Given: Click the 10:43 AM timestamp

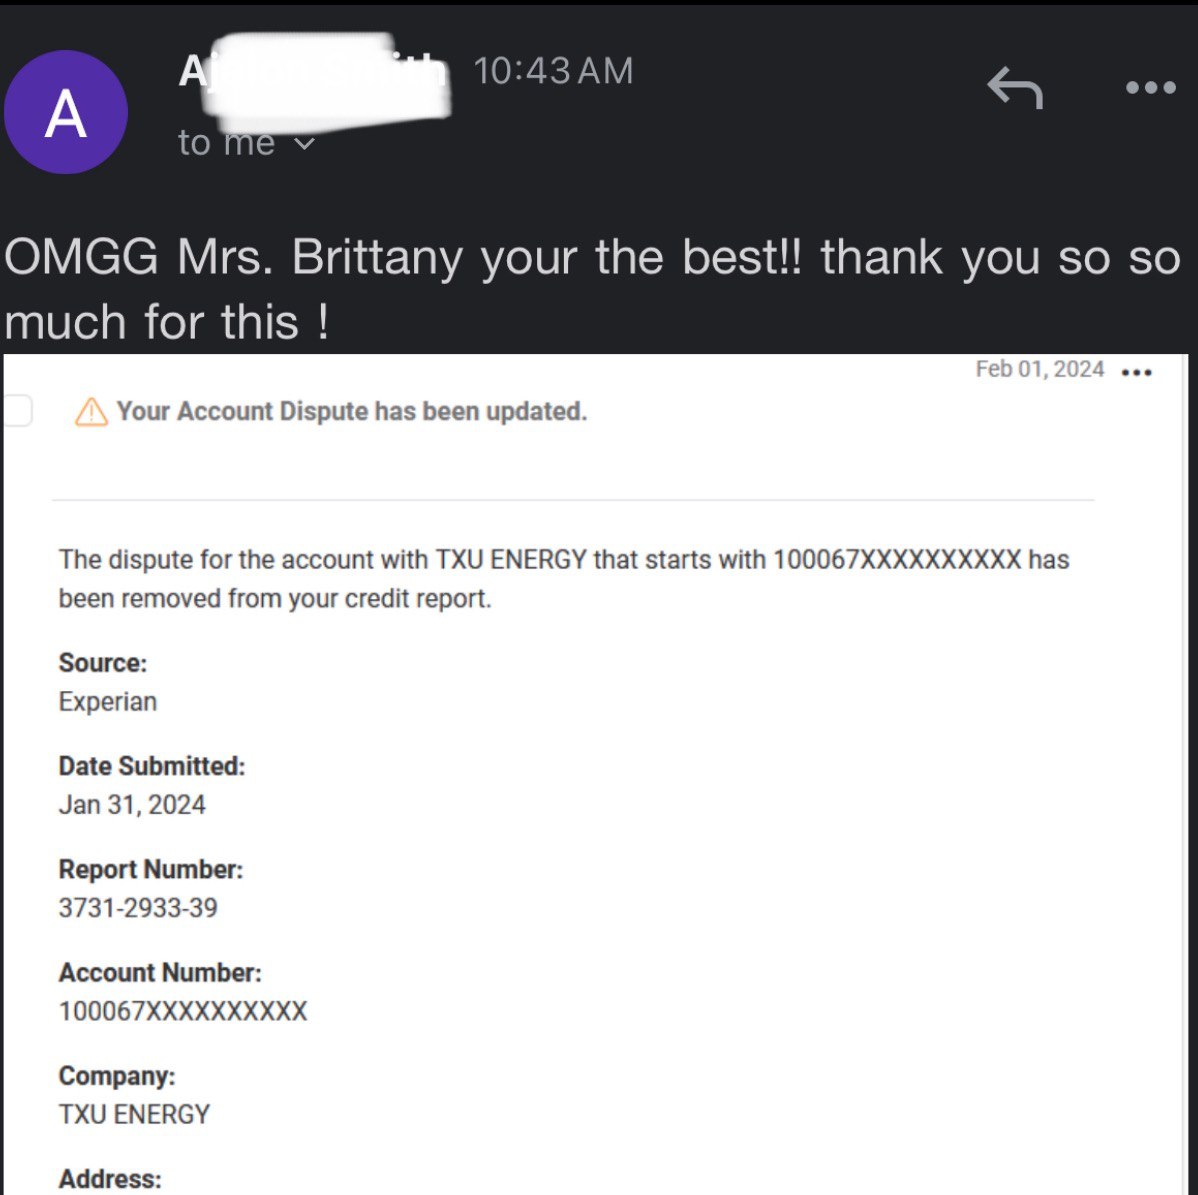Looking at the screenshot, I should tap(553, 71).
